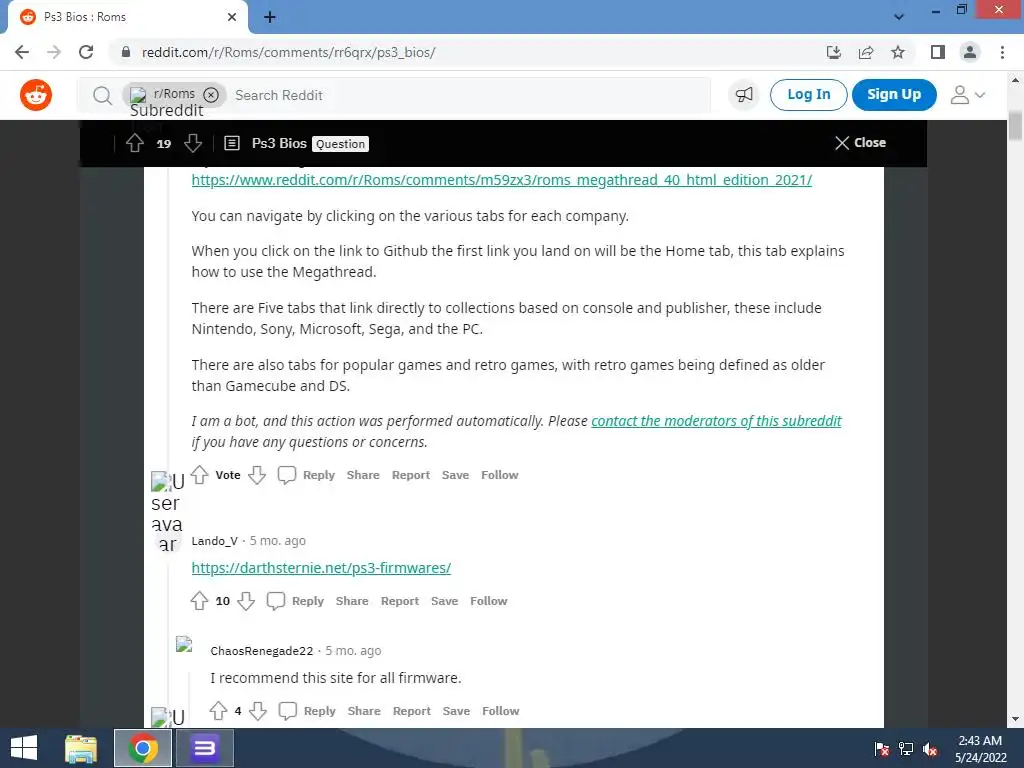This screenshot has width=1024, height=768.
Task: Share the bot comment
Action: point(363,475)
